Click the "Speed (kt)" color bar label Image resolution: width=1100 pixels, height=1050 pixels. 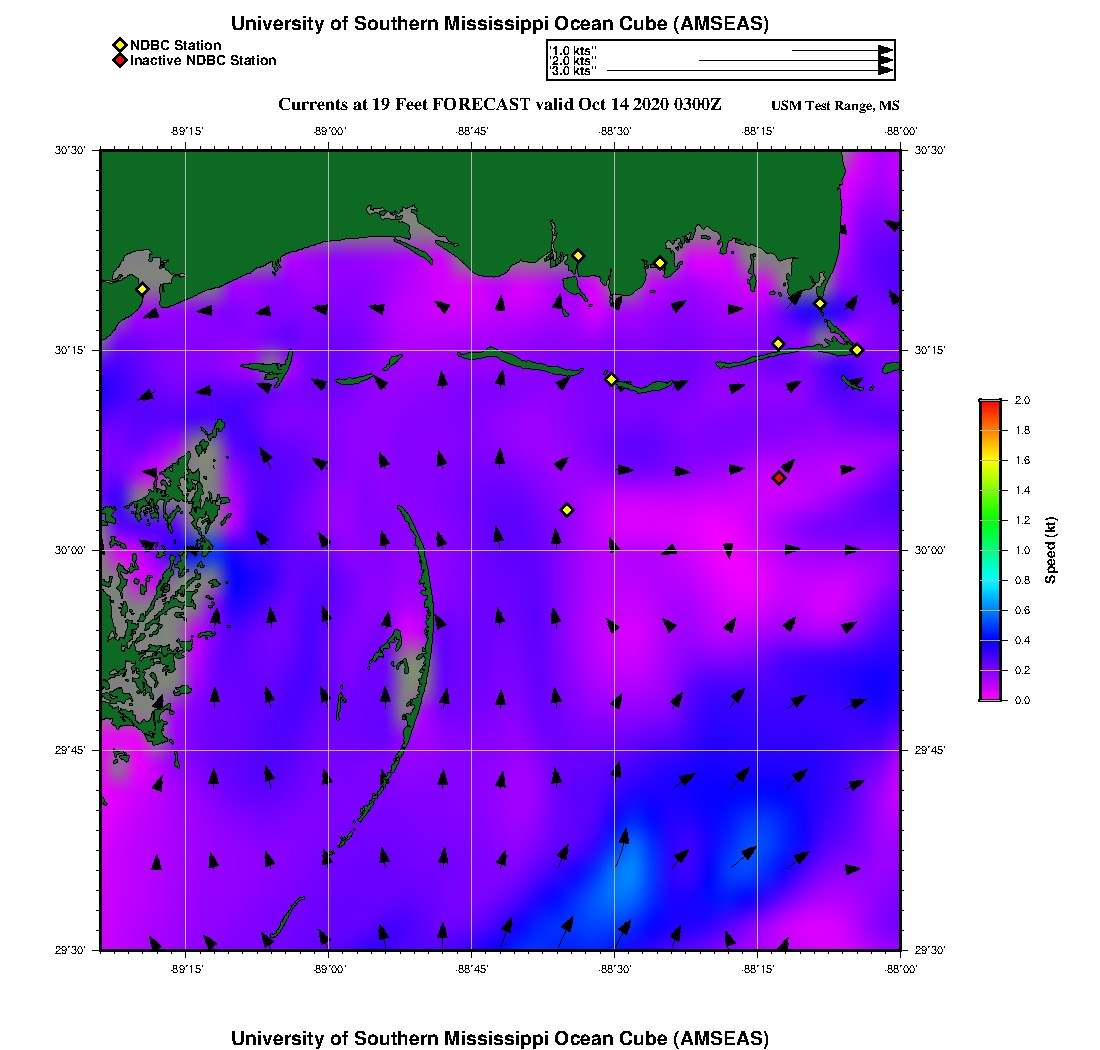(1051, 550)
